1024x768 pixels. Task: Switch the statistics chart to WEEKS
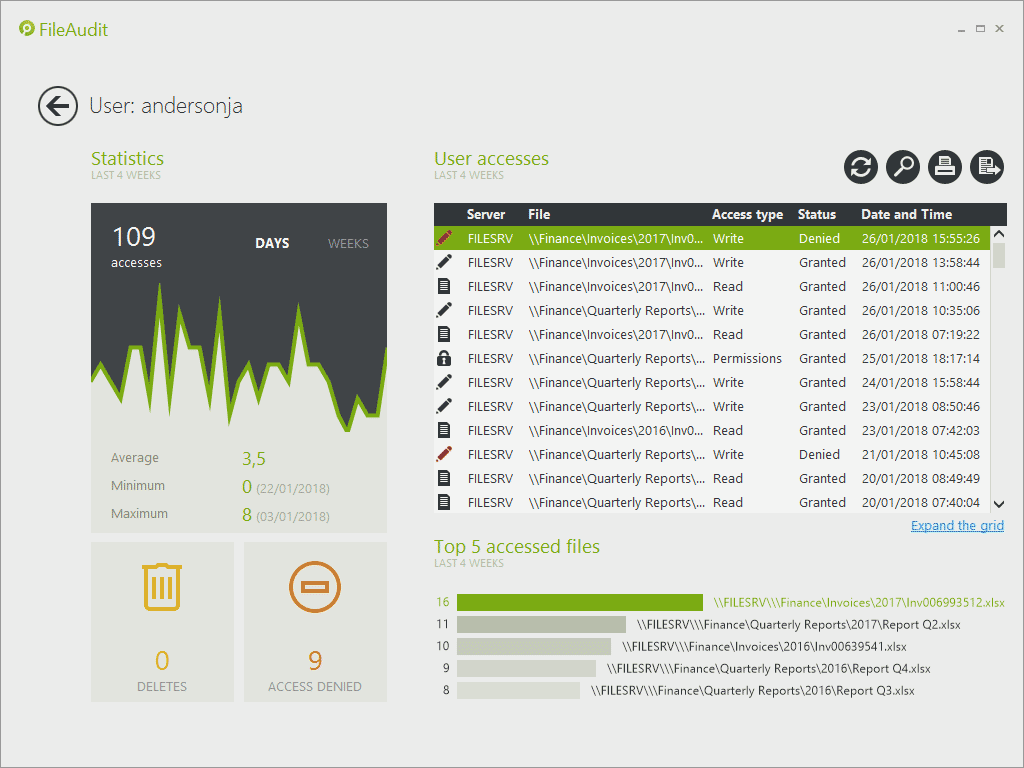(x=348, y=243)
